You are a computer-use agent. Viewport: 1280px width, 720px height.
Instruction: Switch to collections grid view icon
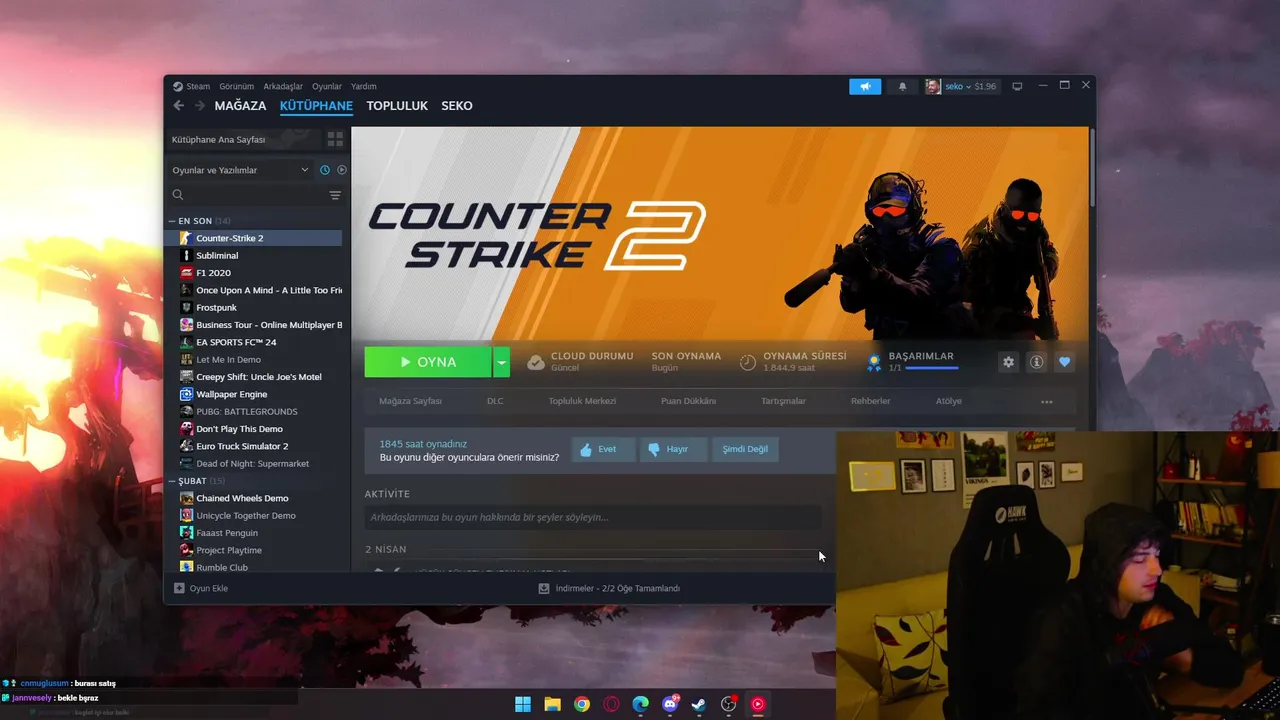pyautogui.click(x=335, y=139)
